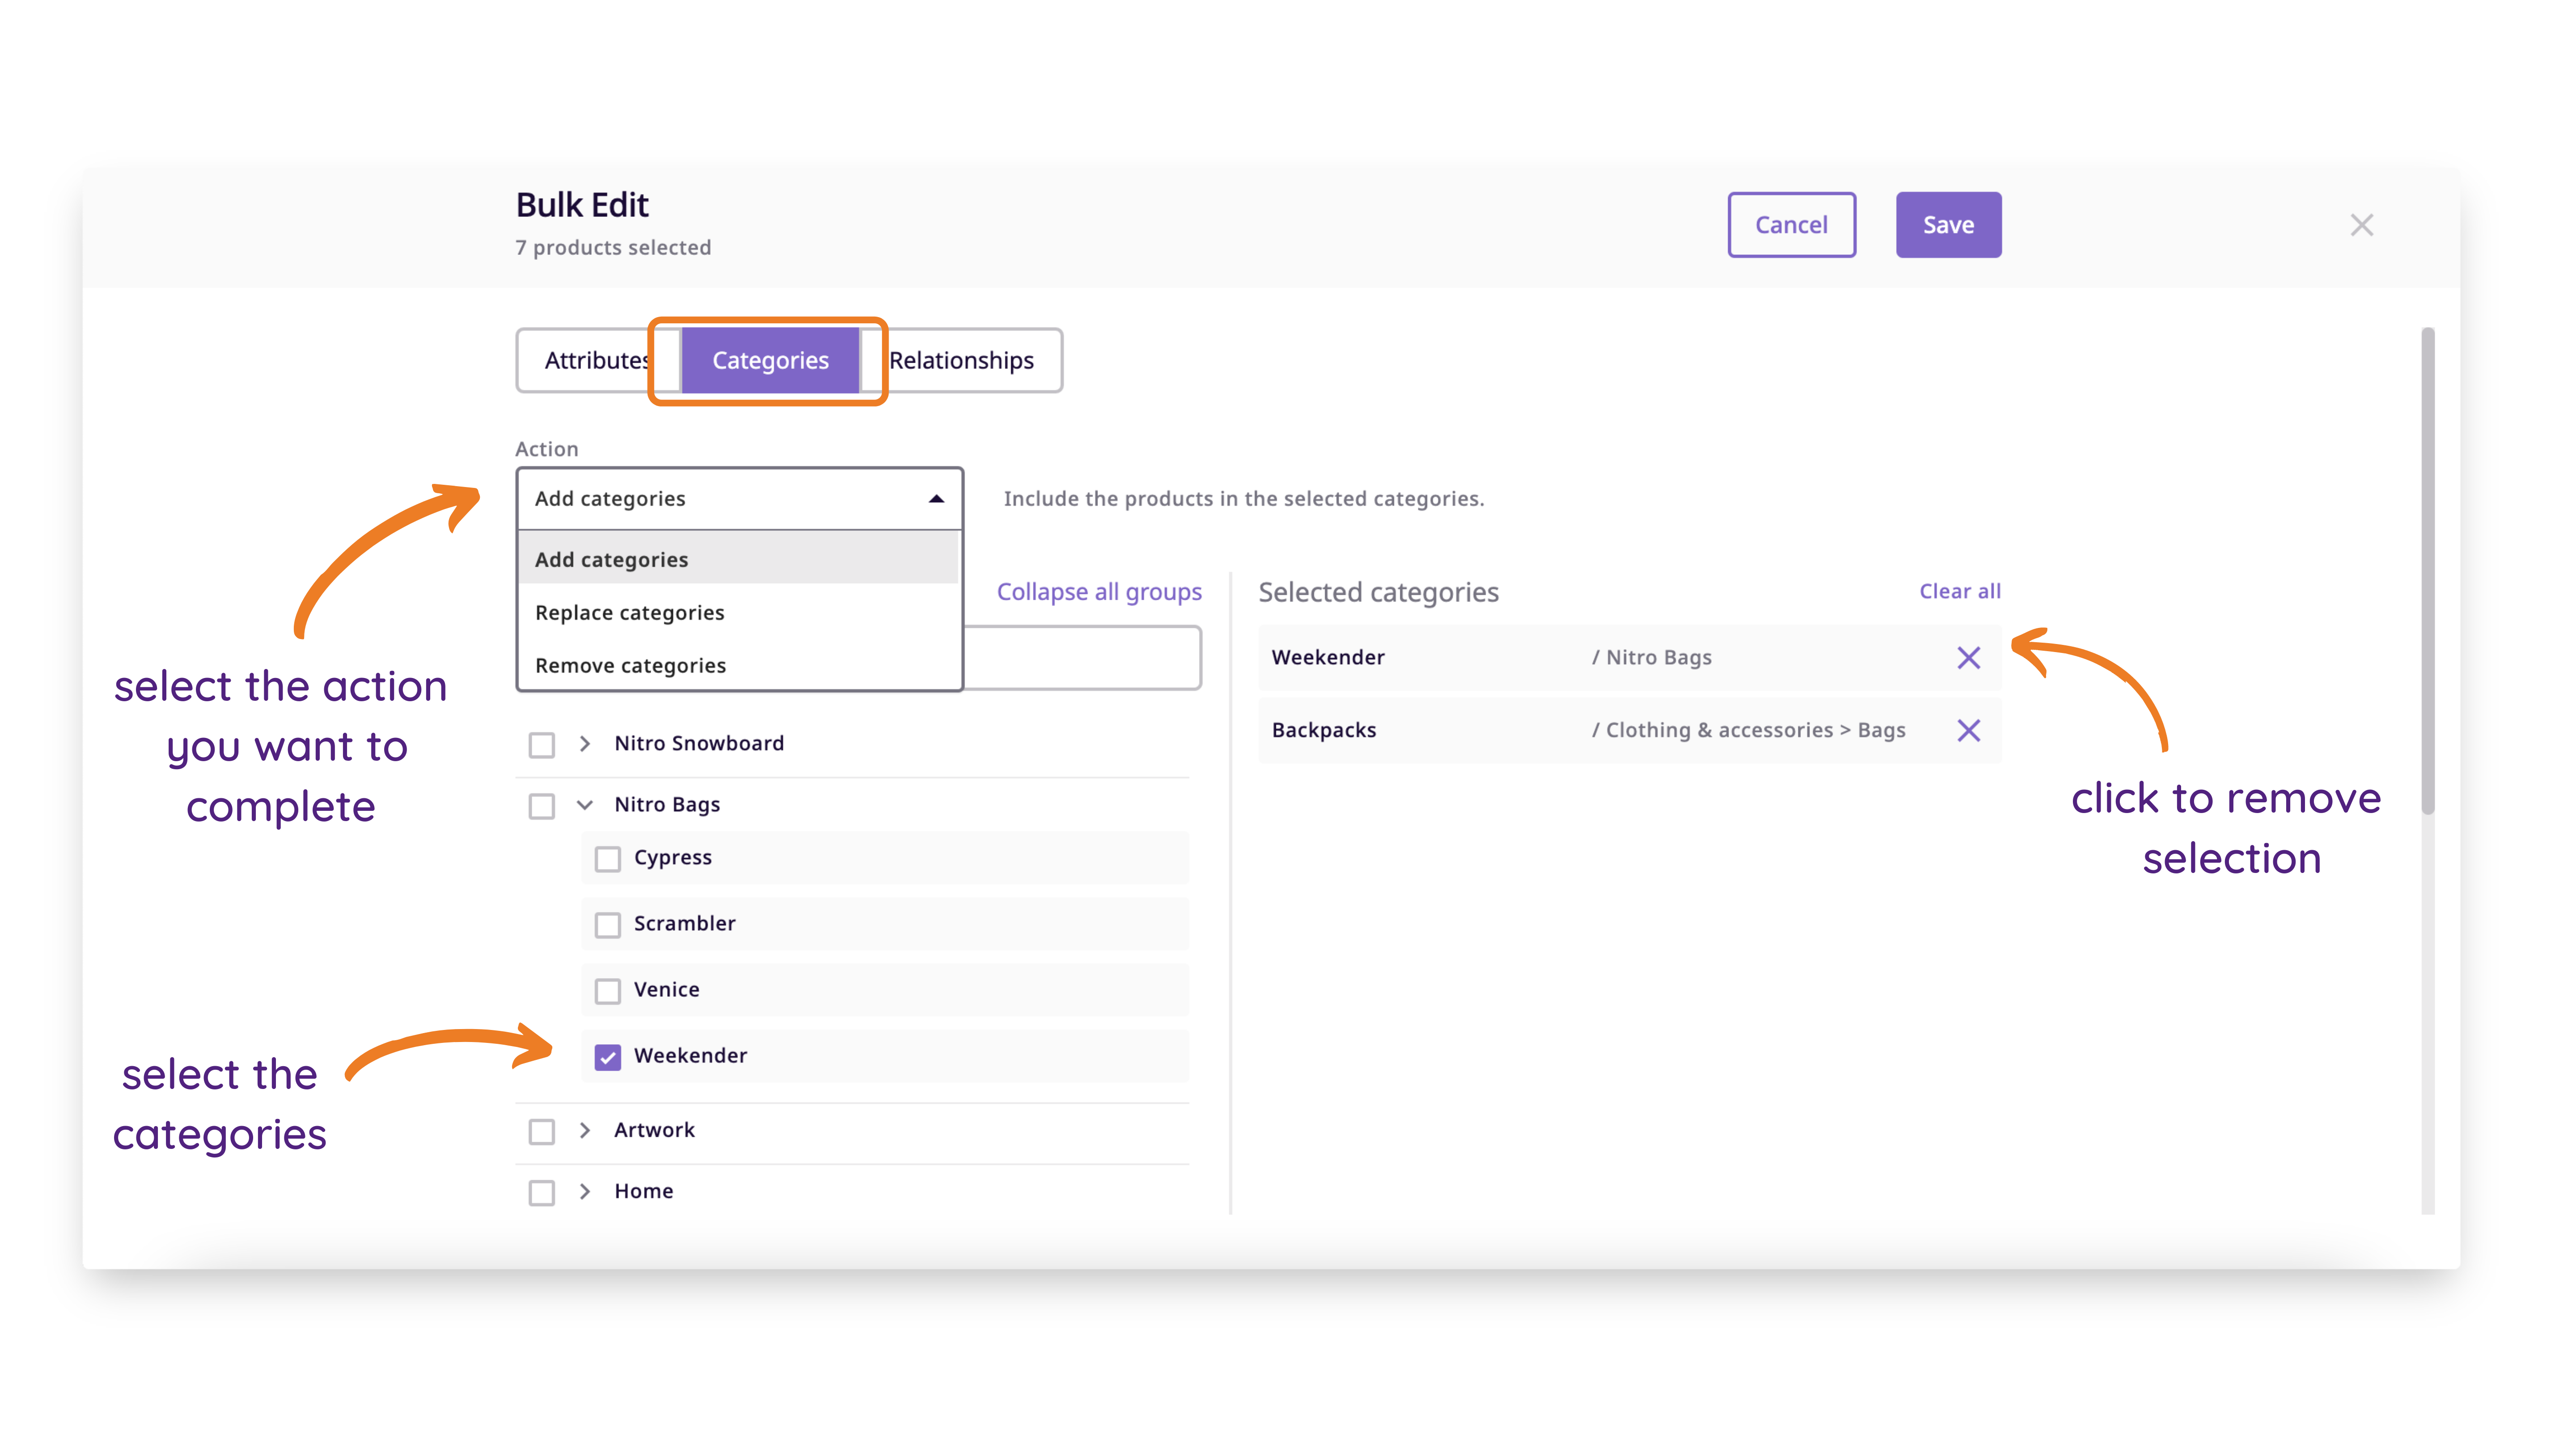2576x1449 pixels.
Task: Switch to the Relationships tab
Action: (961, 360)
